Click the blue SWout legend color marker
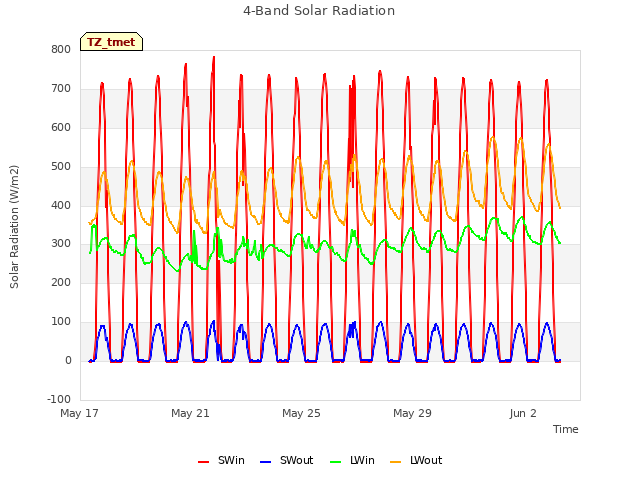 [265, 462]
